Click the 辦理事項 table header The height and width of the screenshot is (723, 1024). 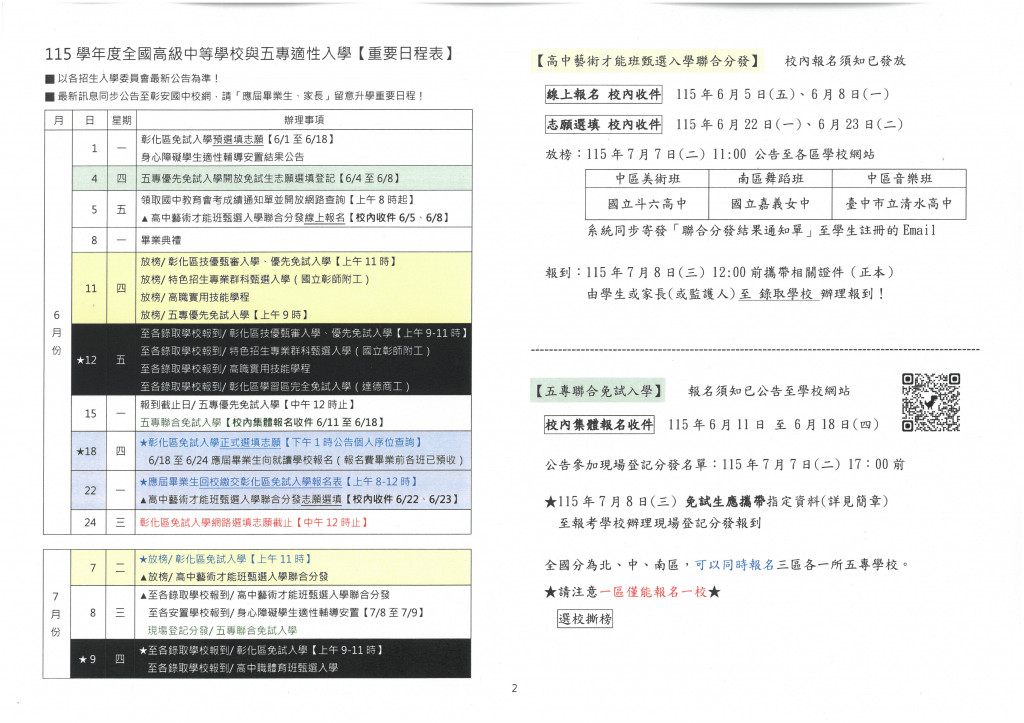pos(304,120)
